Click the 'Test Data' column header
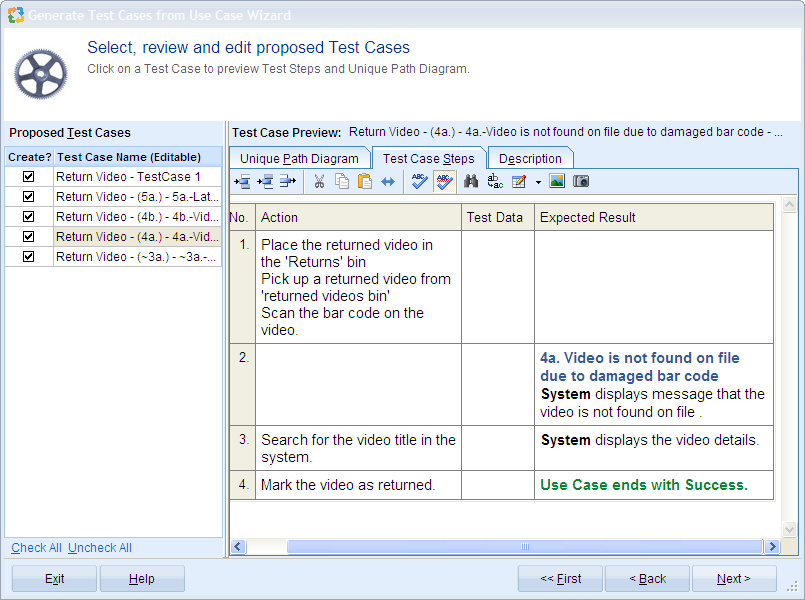805x600 pixels. click(498, 218)
